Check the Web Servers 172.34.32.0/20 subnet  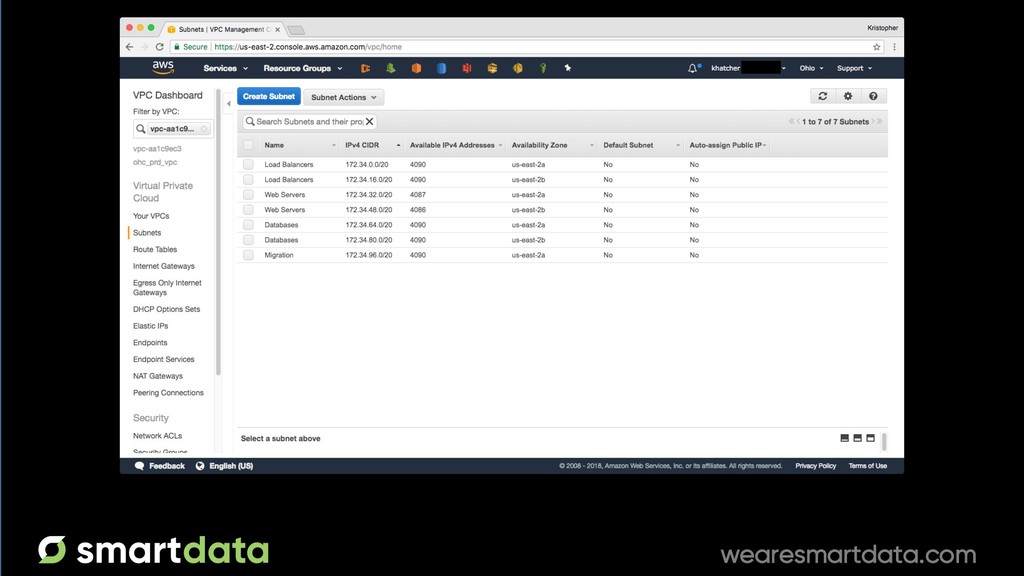(248, 195)
